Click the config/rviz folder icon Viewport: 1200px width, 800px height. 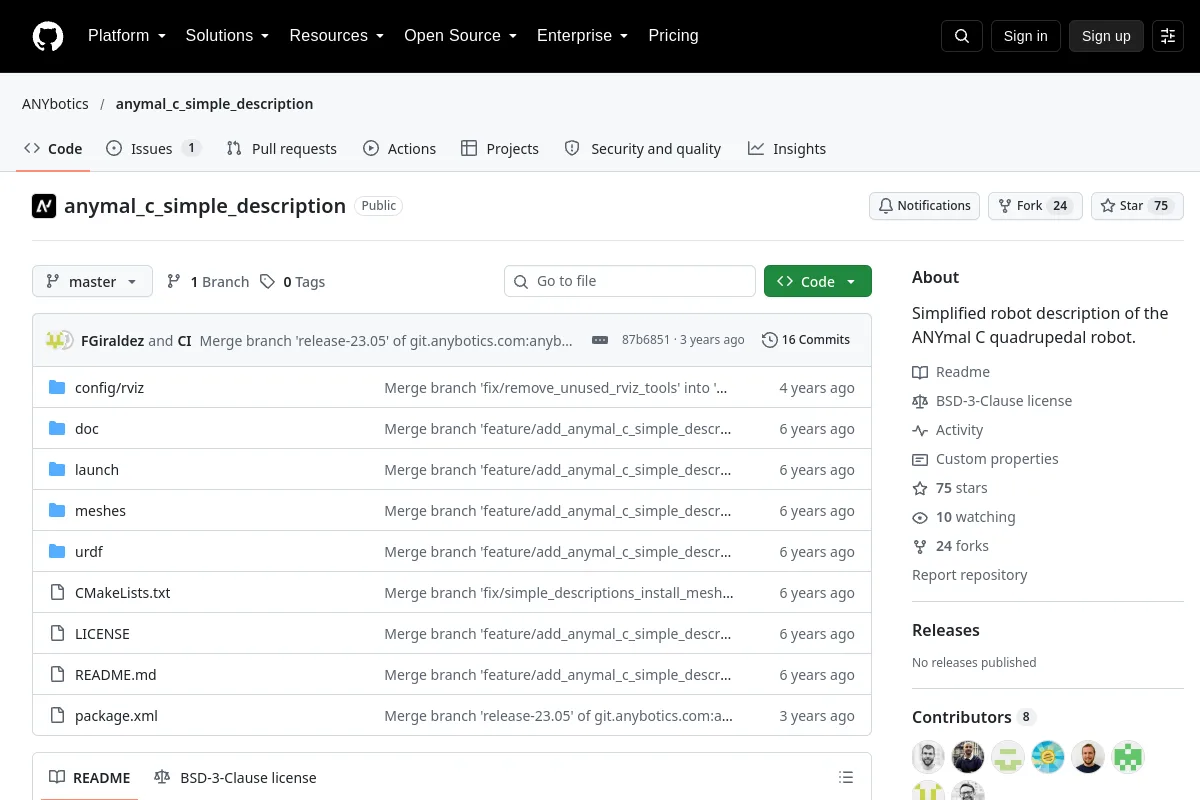[x=57, y=388]
